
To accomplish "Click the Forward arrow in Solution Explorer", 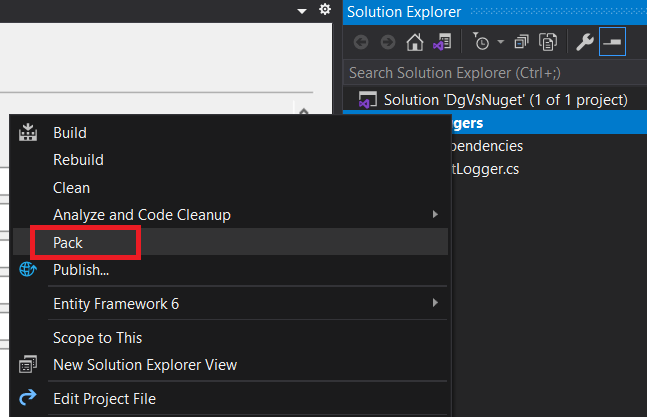I will 388,42.
